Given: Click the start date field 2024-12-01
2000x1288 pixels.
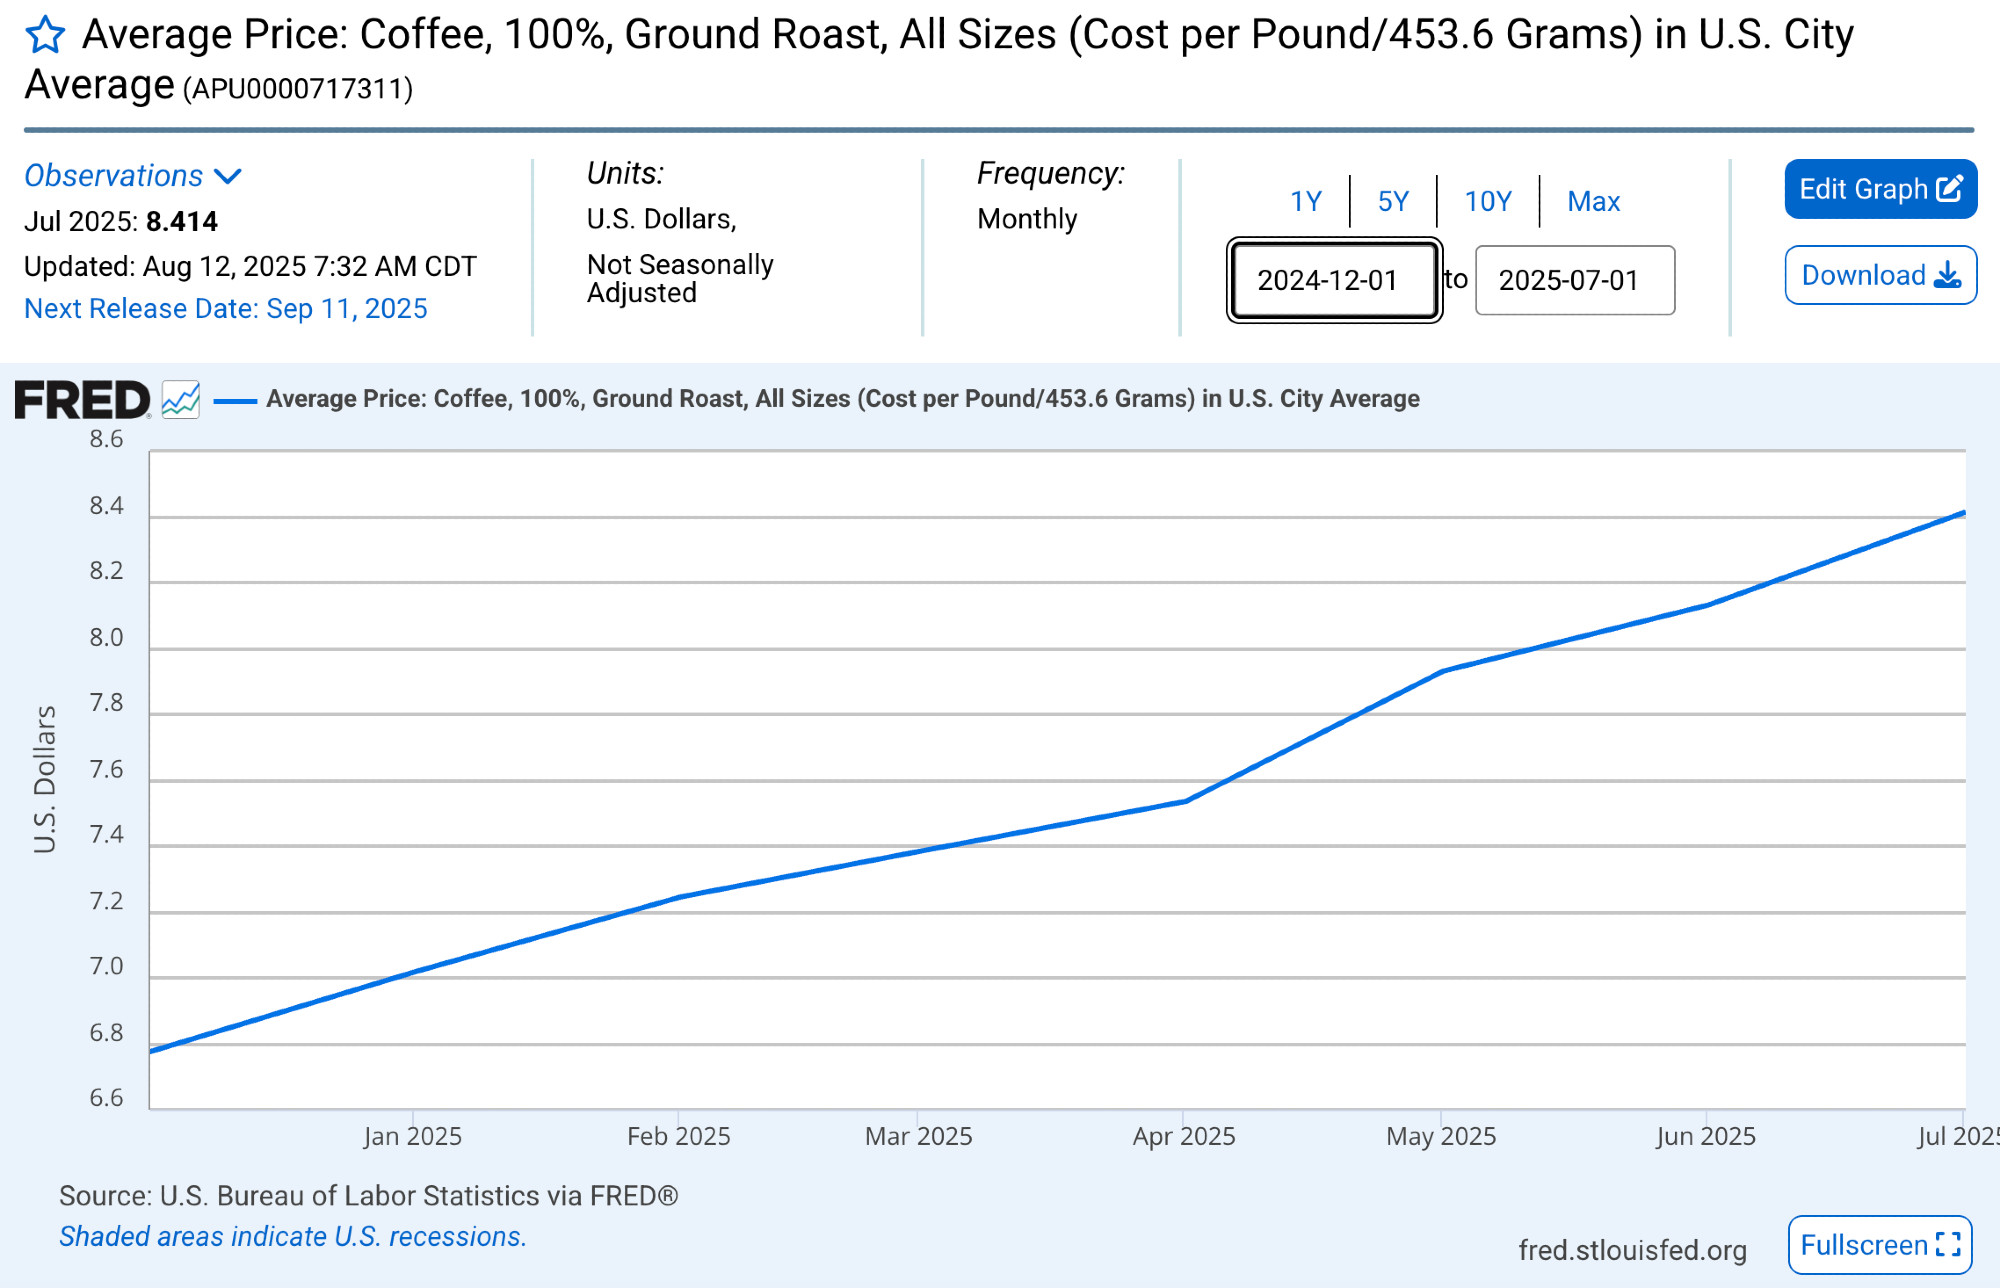Looking at the screenshot, I should [x=1334, y=280].
